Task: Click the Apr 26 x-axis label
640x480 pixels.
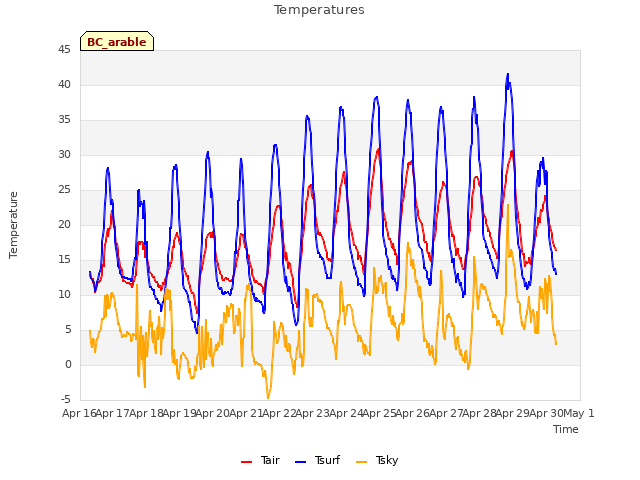Action: pos(413,413)
